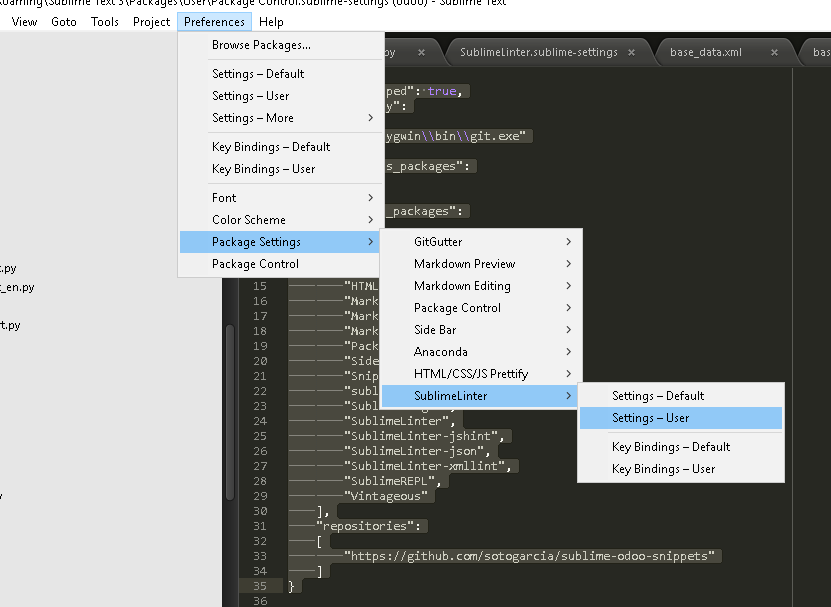Open Key Bindings – Default in Preferences menu
831x607 pixels.
coord(280,147)
